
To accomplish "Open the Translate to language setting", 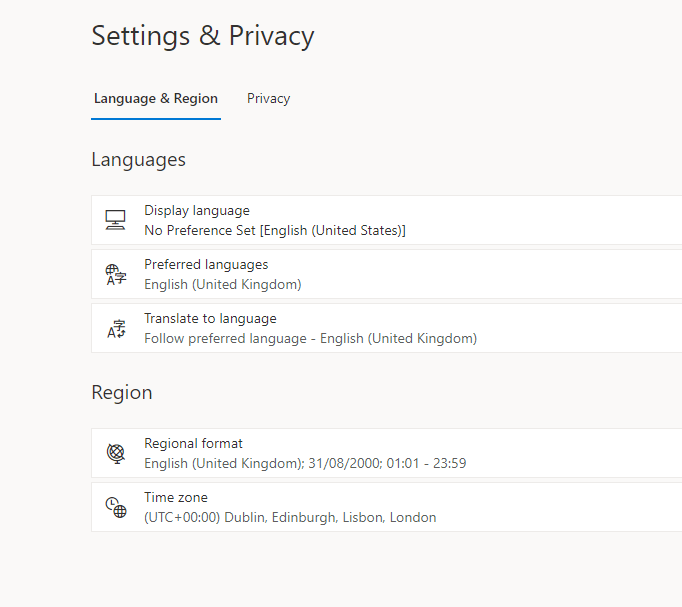I will 386,328.
